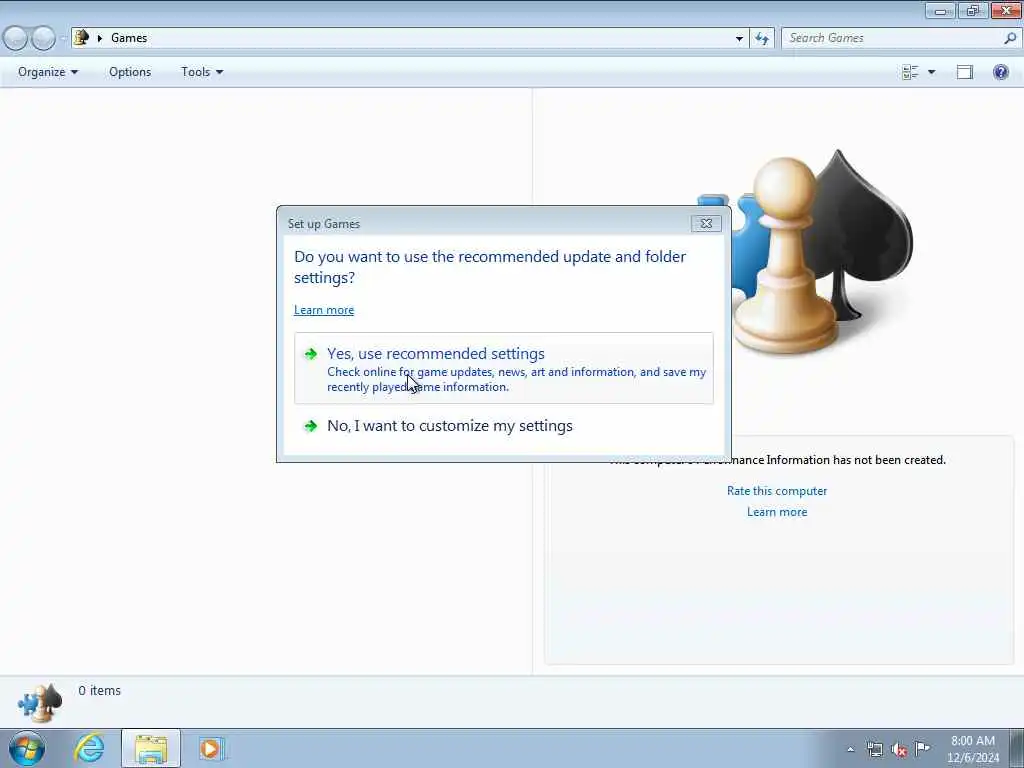Launch Windows Media Player from taskbar
The height and width of the screenshot is (768, 1024).
211,748
